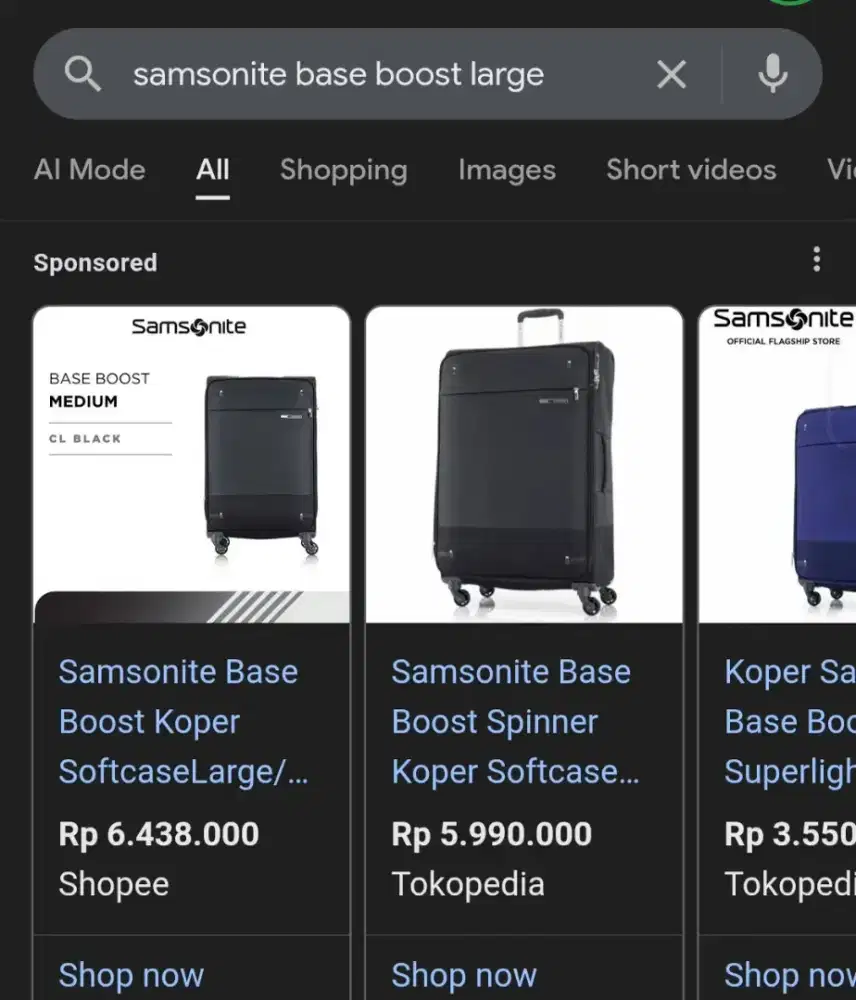The height and width of the screenshot is (1000, 856).
Task: Open the black spinner suitcase image
Action: (x=524, y=464)
